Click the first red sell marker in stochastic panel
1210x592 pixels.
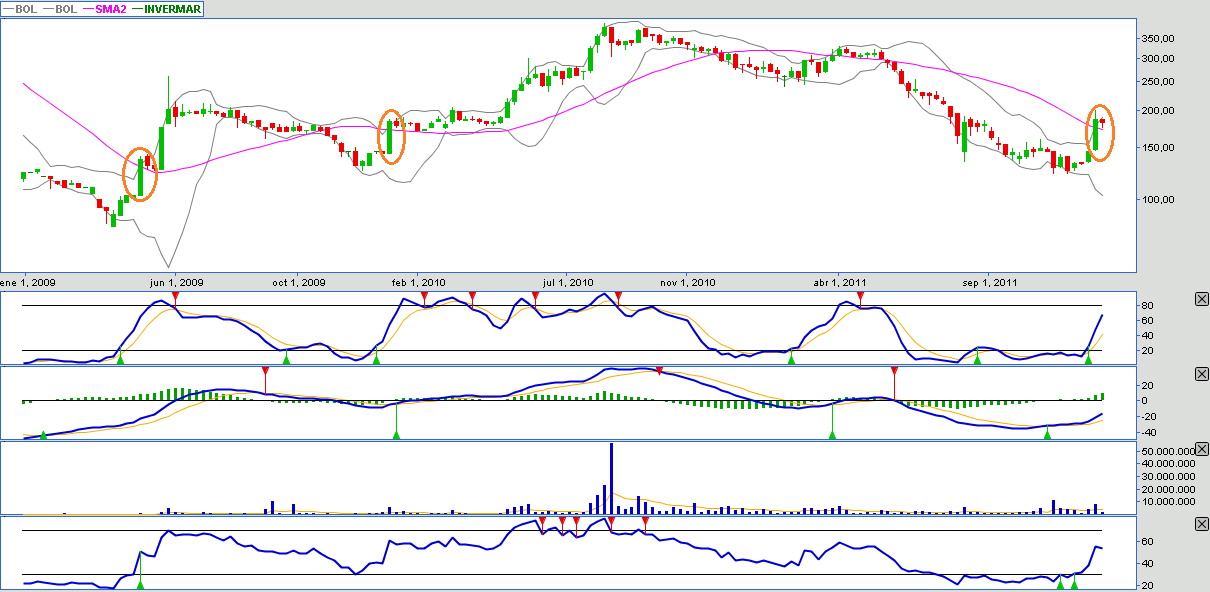pyautogui.click(x=175, y=297)
